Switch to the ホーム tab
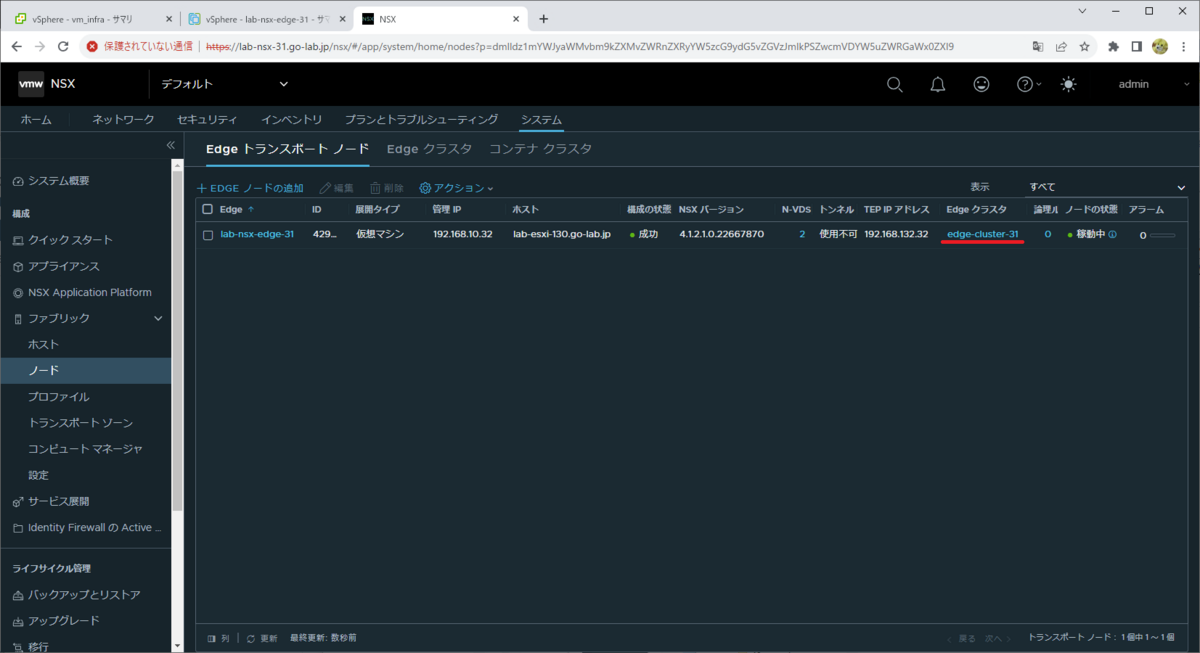The width and height of the screenshot is (1200, 653). (x=36, y=120)
